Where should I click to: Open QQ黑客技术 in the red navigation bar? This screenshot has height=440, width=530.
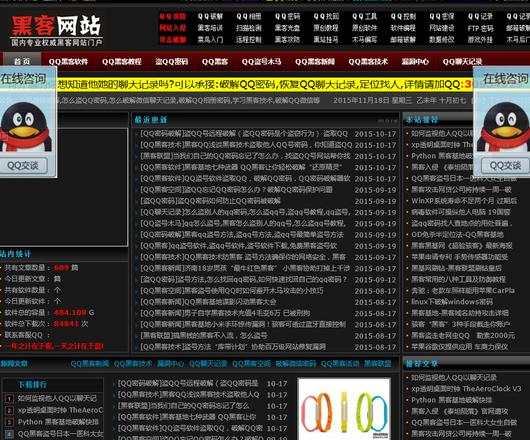368,62
